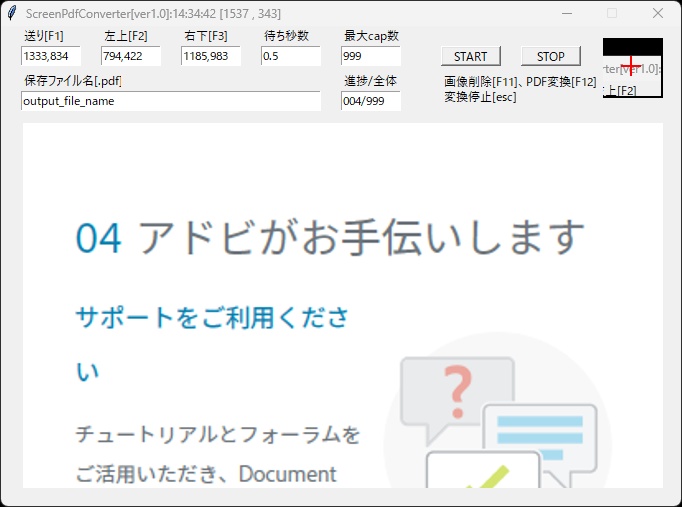682x507 pixels.
Task: Click the question mark speech bubble illustration
Action: pyautogui.click(x=456, y=390)
